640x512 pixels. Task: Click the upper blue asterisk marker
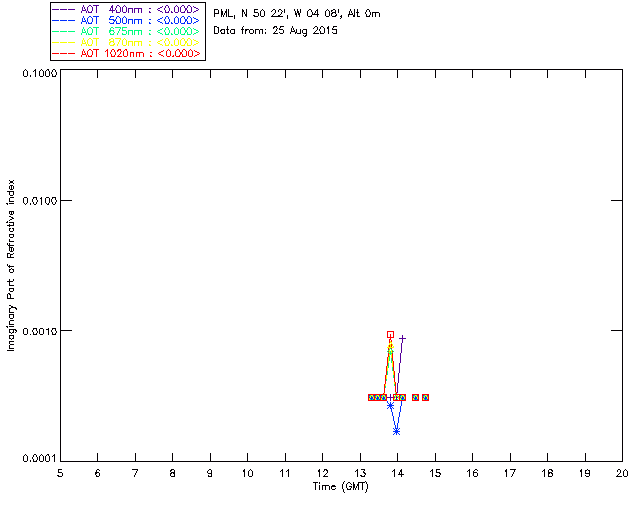coord(391,405)
